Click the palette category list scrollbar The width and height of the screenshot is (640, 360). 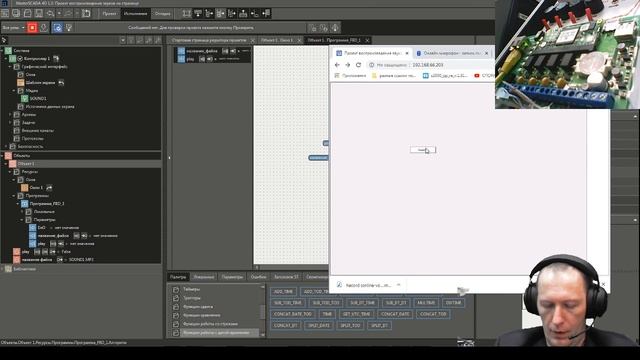[x=262, y=311]
